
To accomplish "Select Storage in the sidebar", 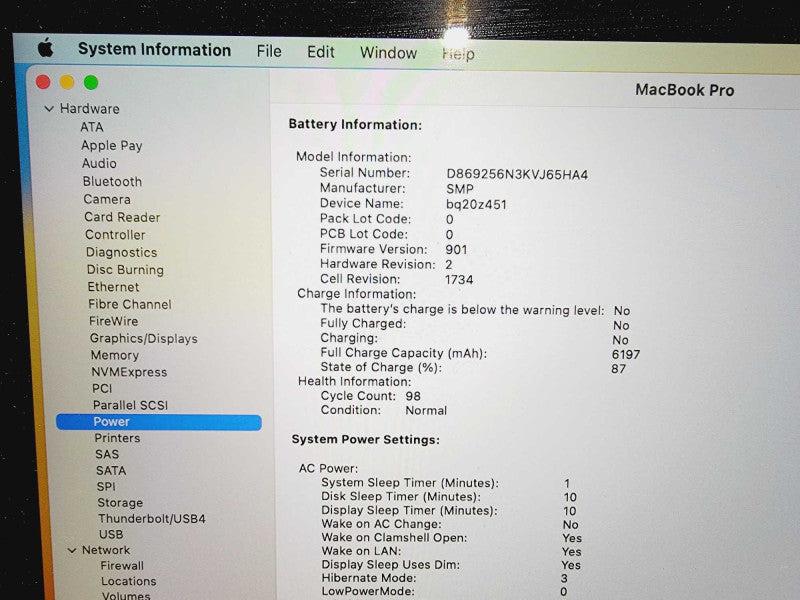I will coord(120,503).
